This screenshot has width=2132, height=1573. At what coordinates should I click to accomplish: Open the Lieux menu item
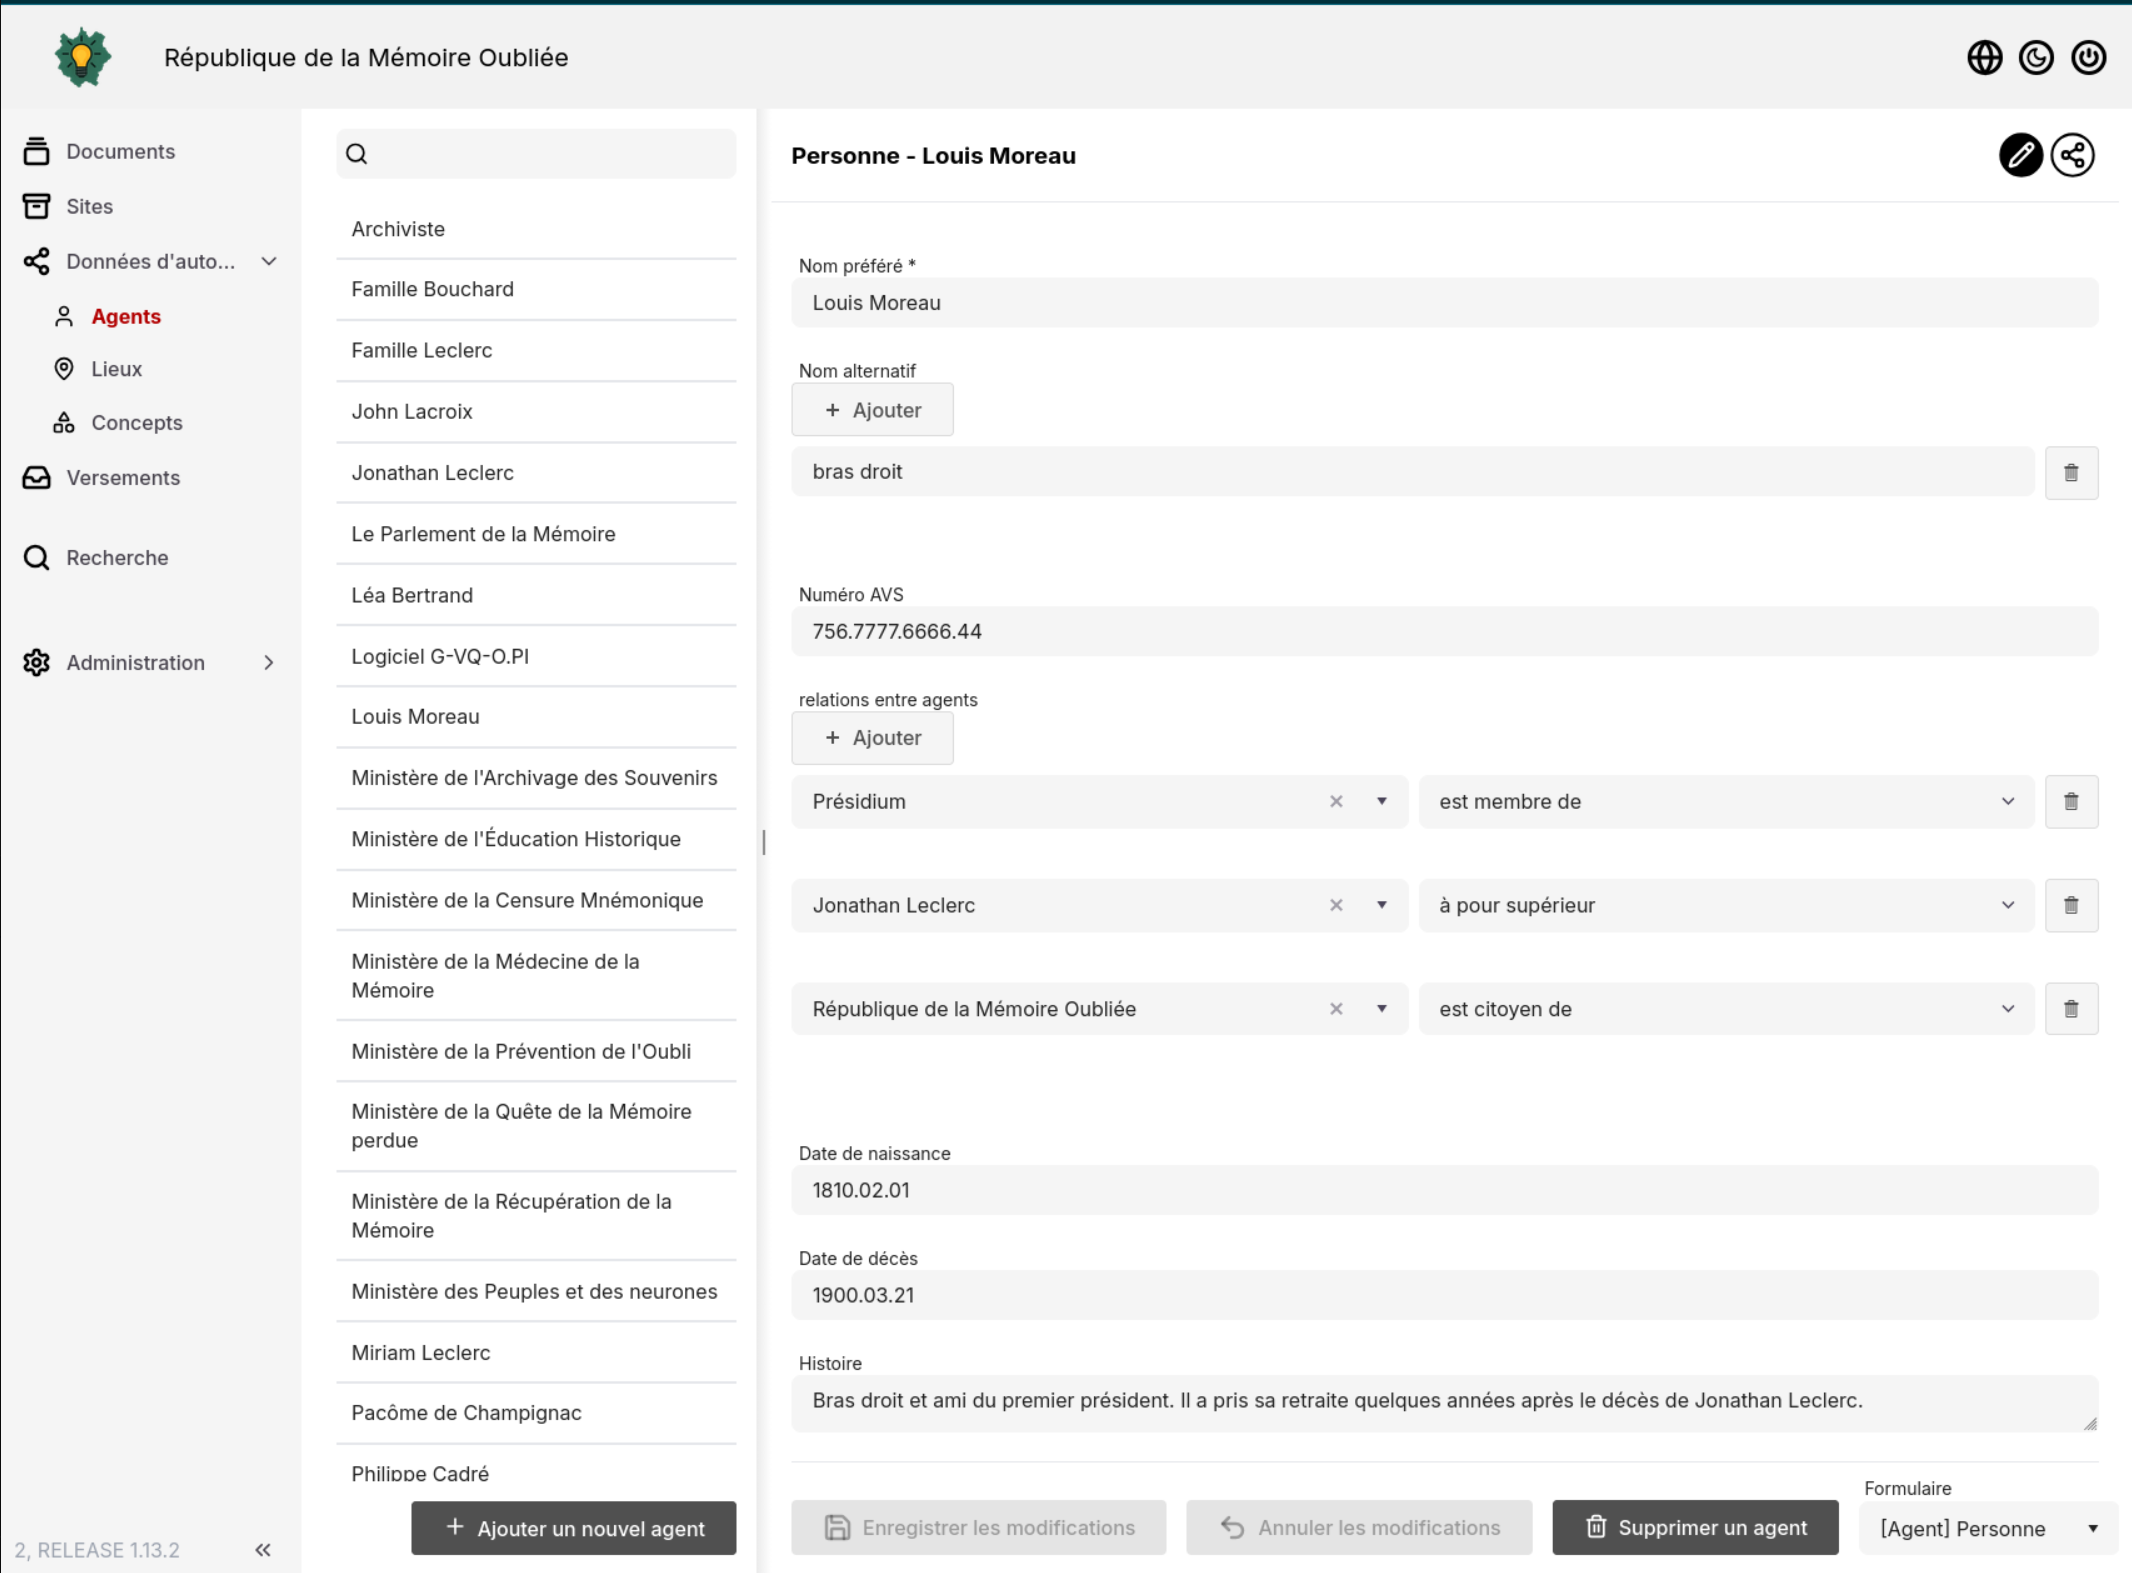[x=116, y=369]
